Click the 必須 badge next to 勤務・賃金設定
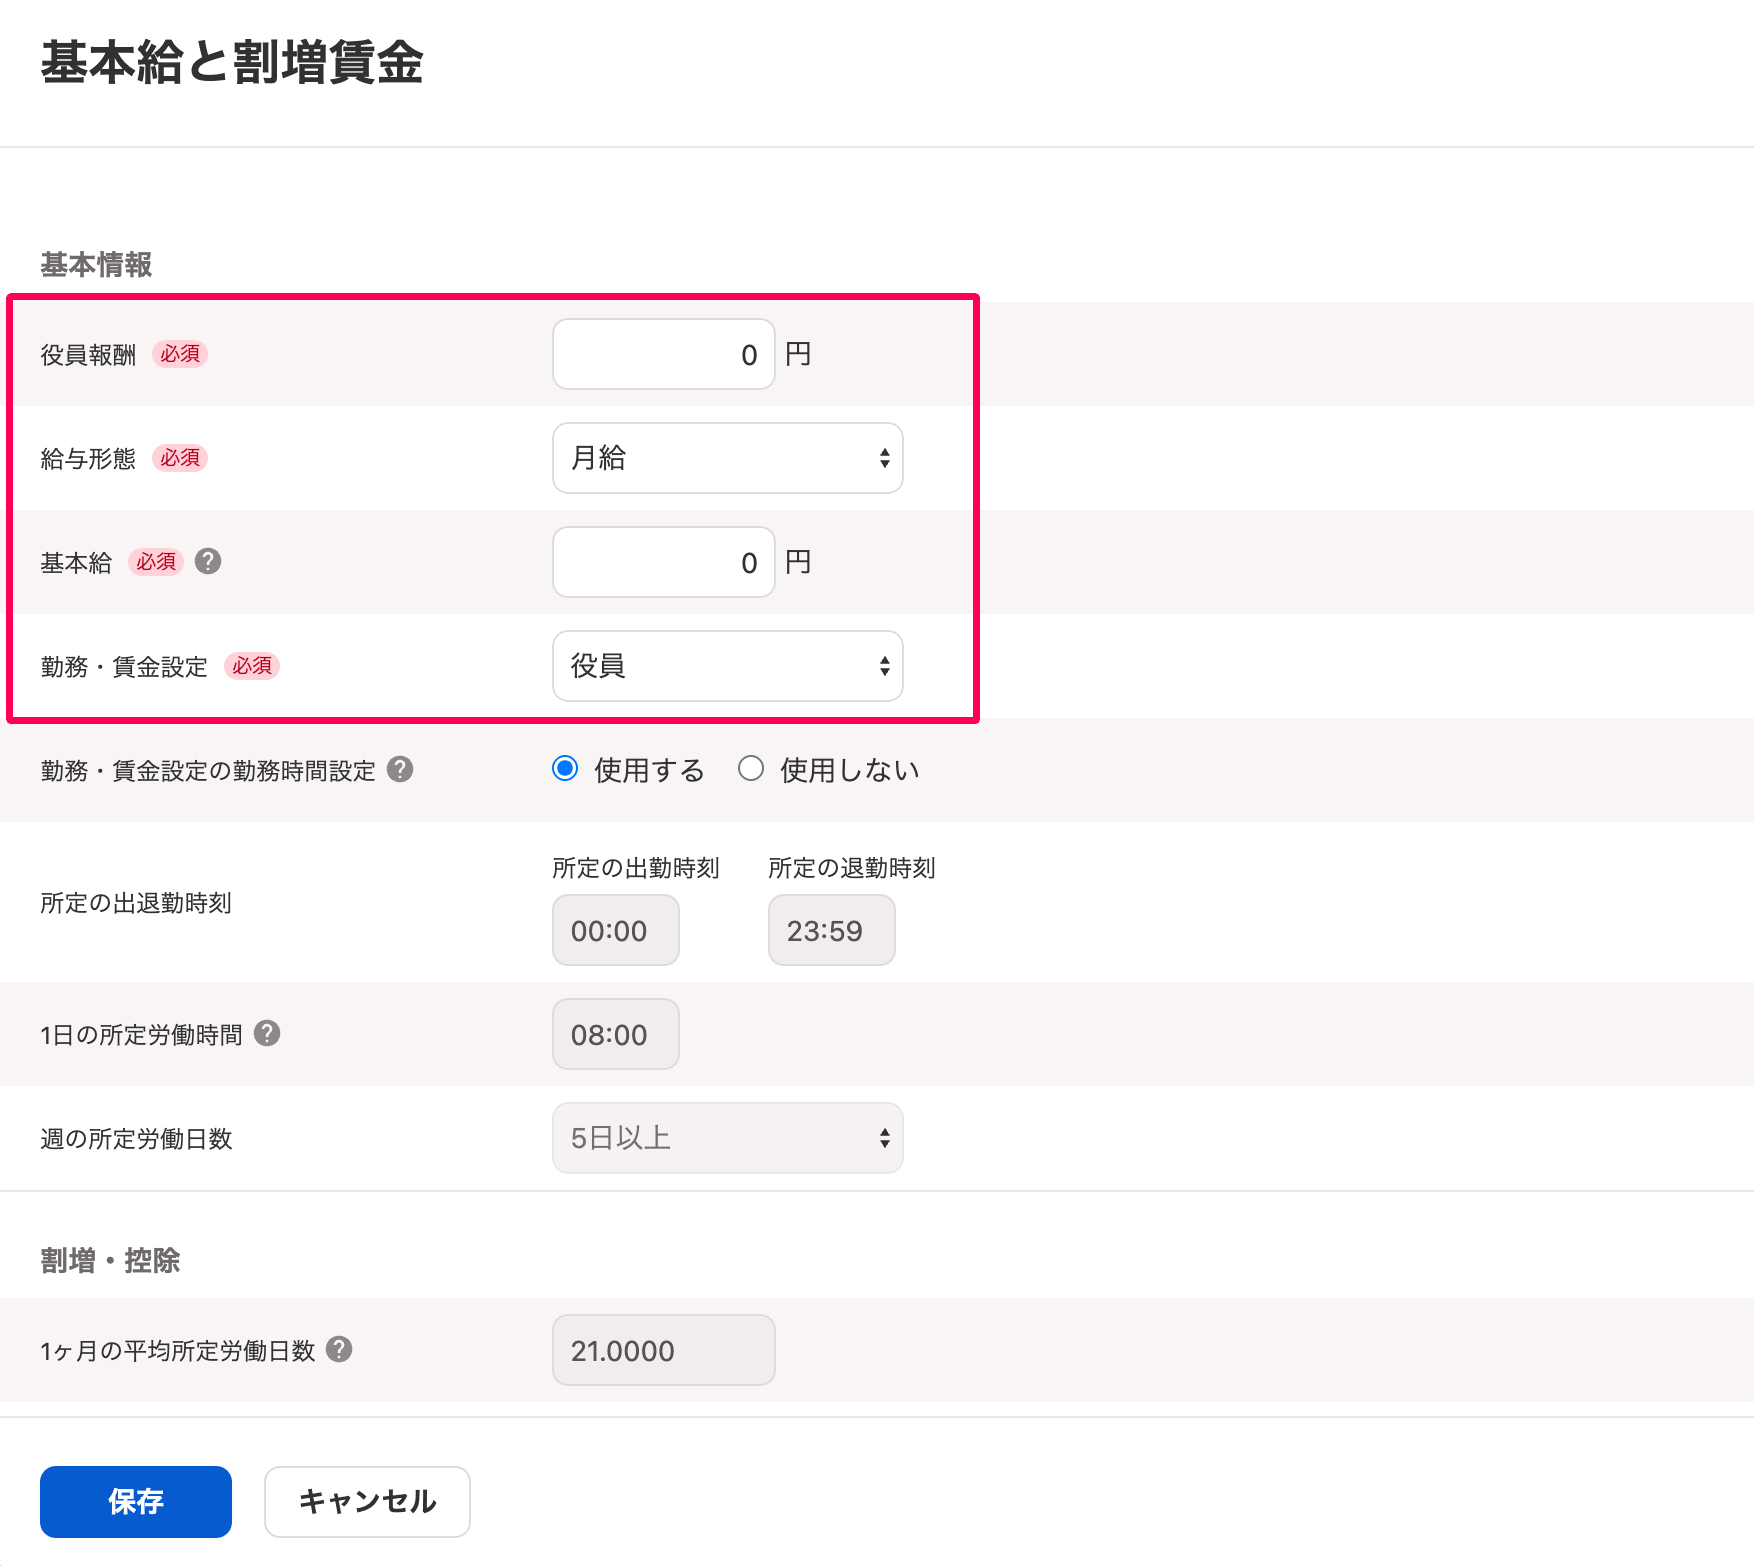Screen dimensions: 1754x1566 pos(252,666)
